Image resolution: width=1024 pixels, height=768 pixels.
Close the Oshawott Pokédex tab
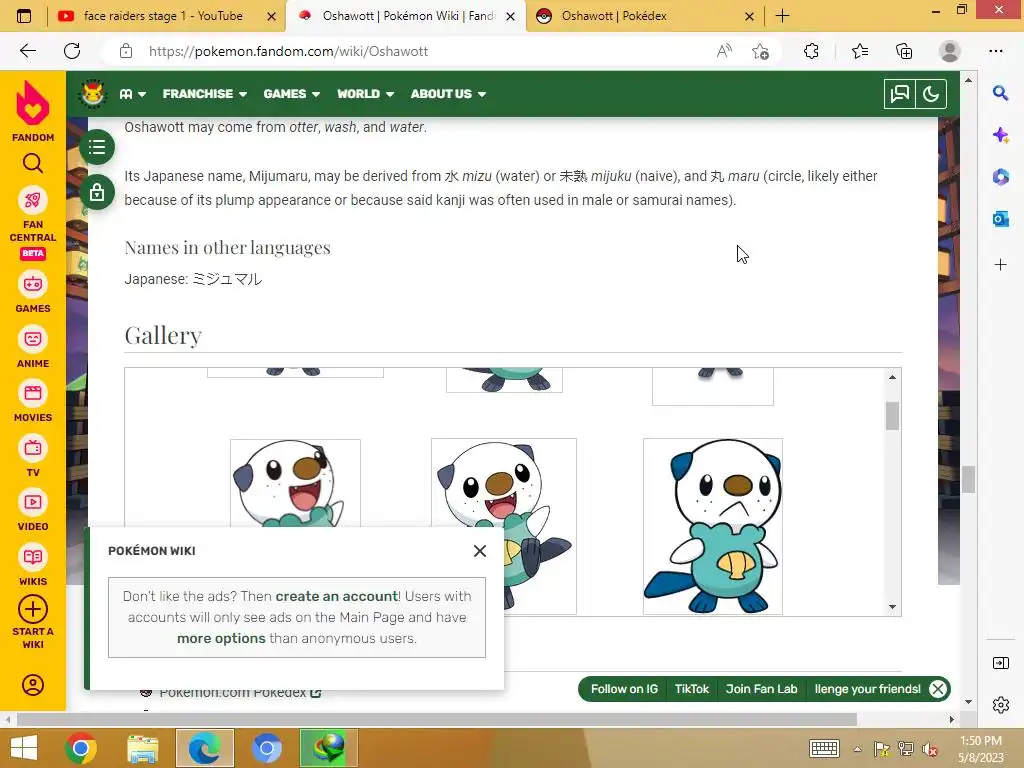(750, 16)
